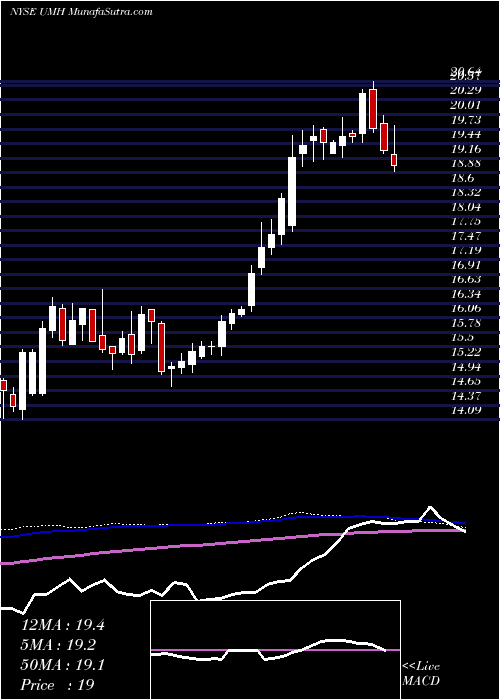
Task: Click the 16.06 price axis label
Action: [466, 308]
